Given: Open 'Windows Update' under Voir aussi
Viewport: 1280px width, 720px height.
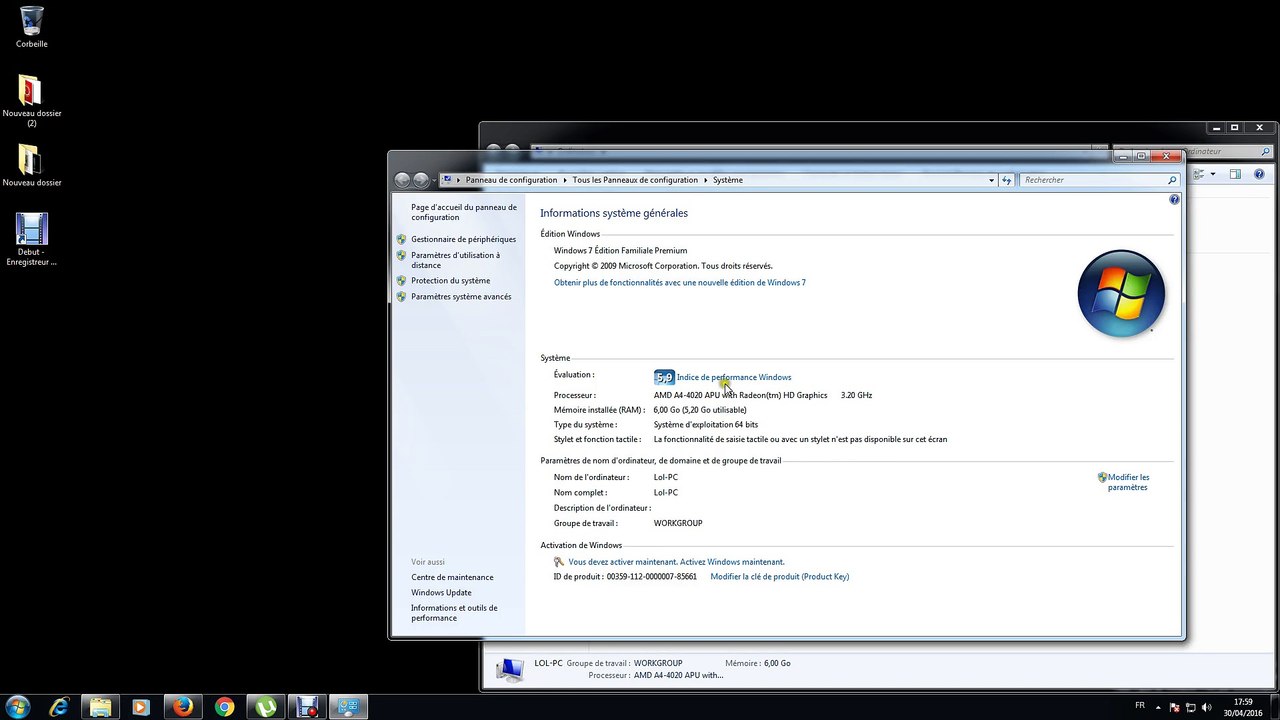Looking at the screenshot, I should click(441, 593).
